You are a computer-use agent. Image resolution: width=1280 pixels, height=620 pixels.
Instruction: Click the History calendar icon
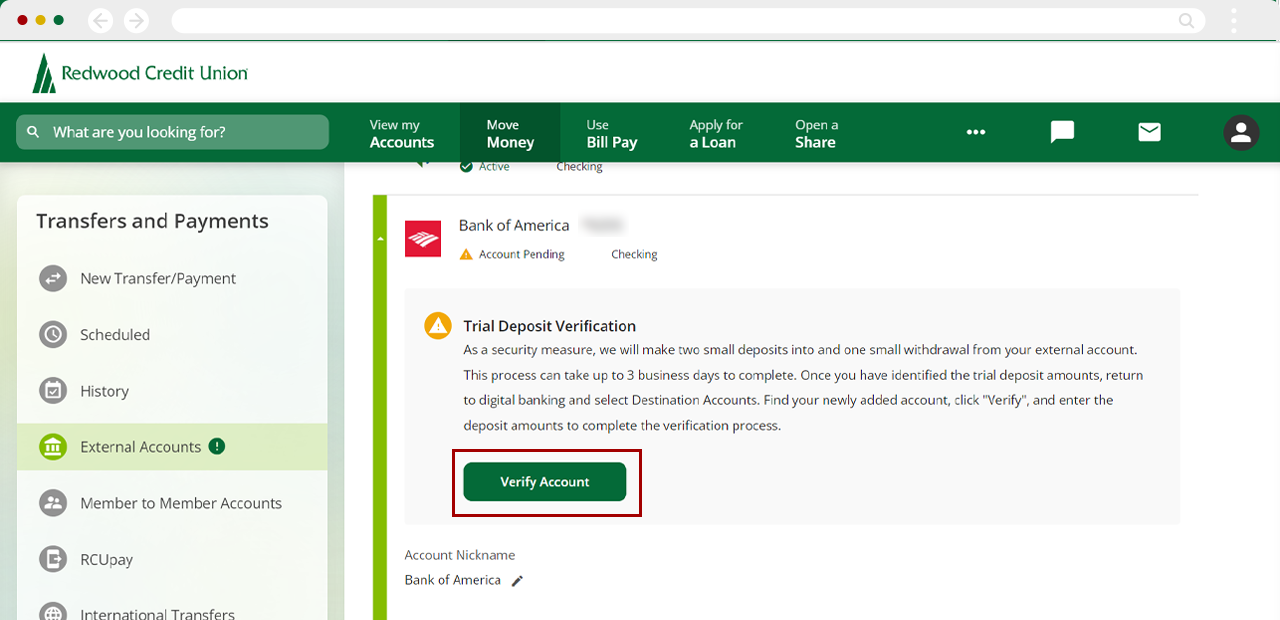point(53,391)
